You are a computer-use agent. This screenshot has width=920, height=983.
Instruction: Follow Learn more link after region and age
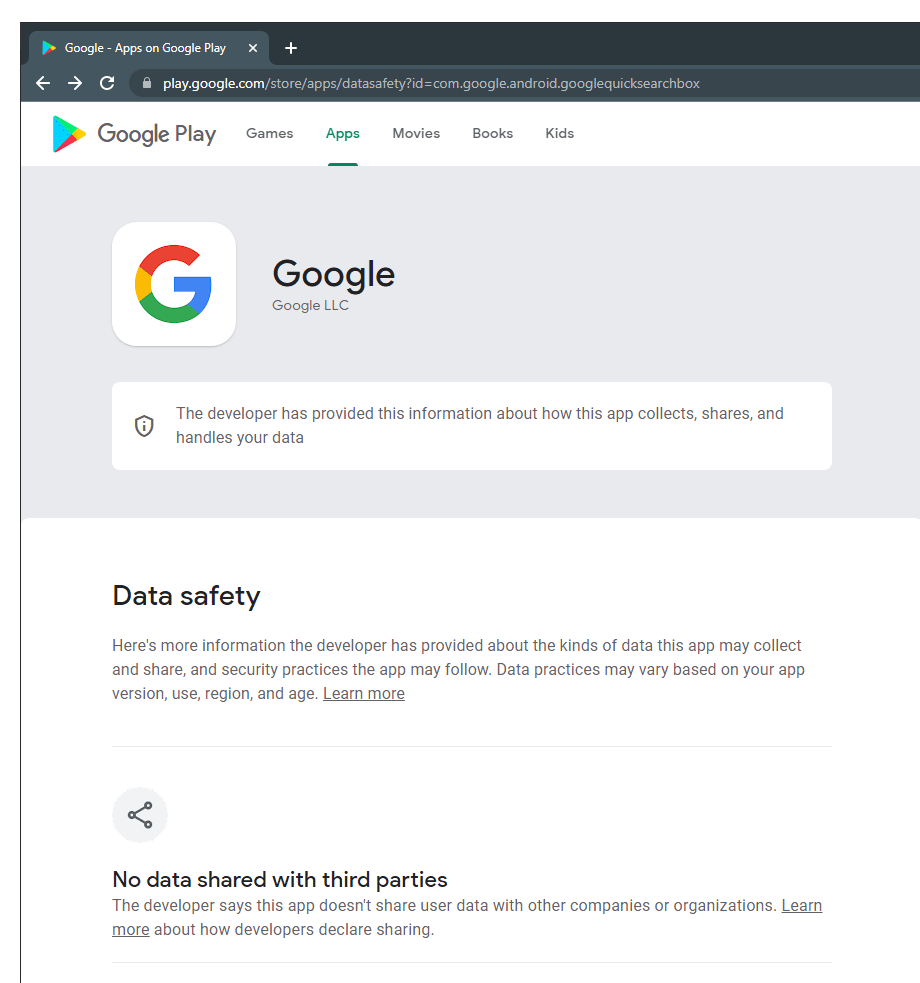[x=363, y=693]
